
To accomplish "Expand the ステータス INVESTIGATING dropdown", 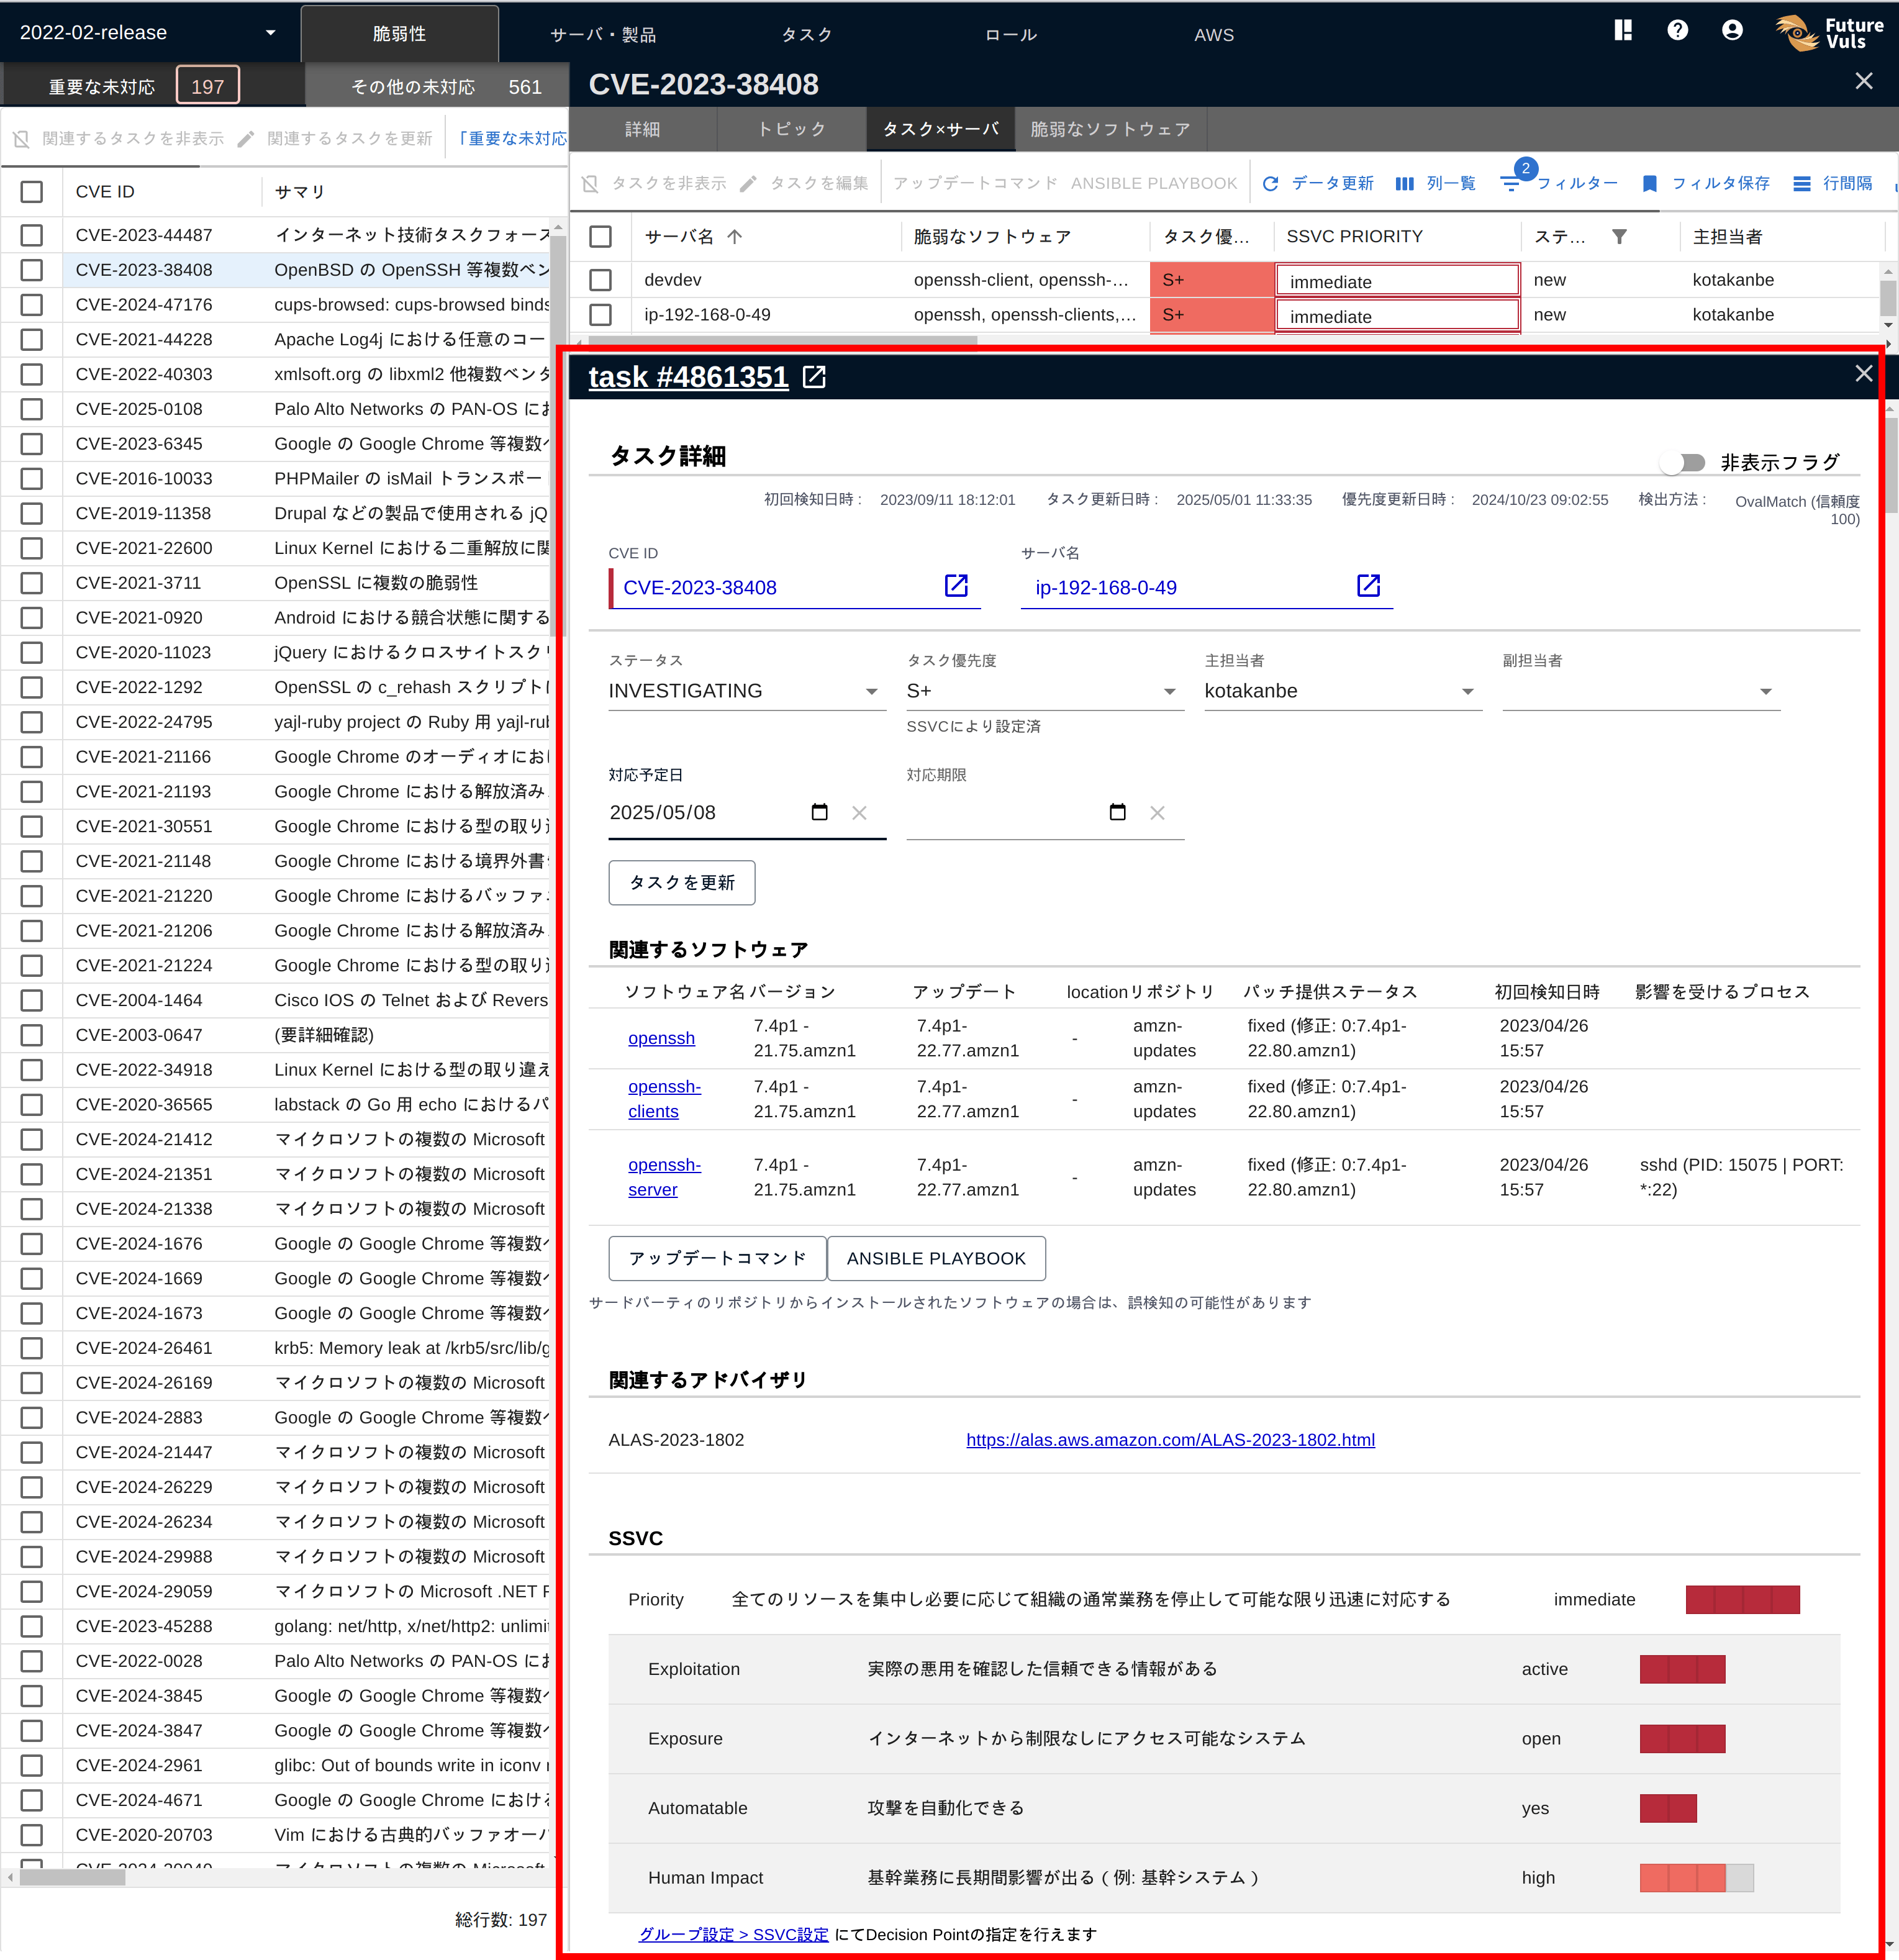I will 746,691.
